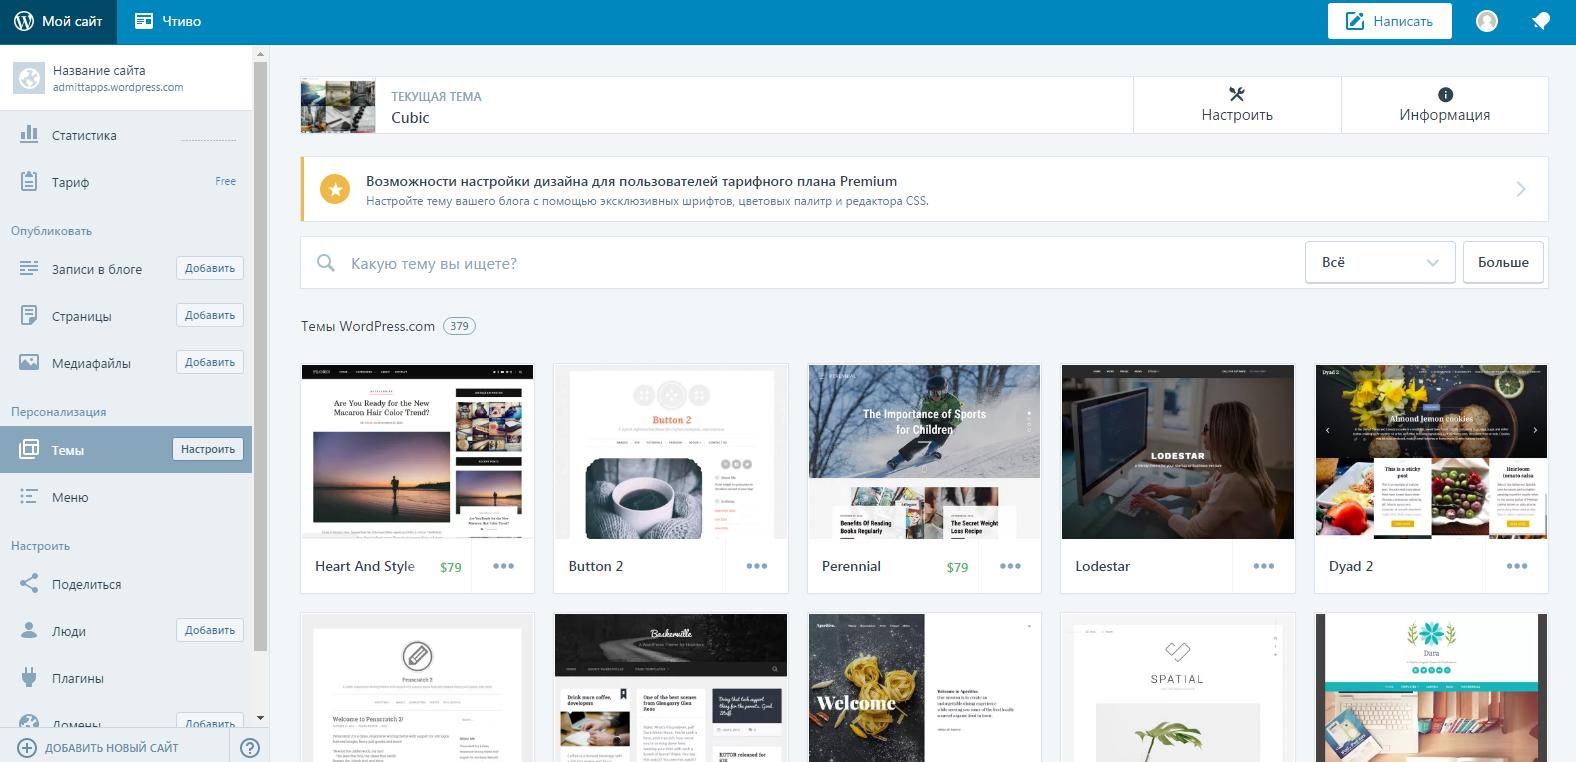Open the Dyad 2 theme thumbnail

coord(1431,452)
